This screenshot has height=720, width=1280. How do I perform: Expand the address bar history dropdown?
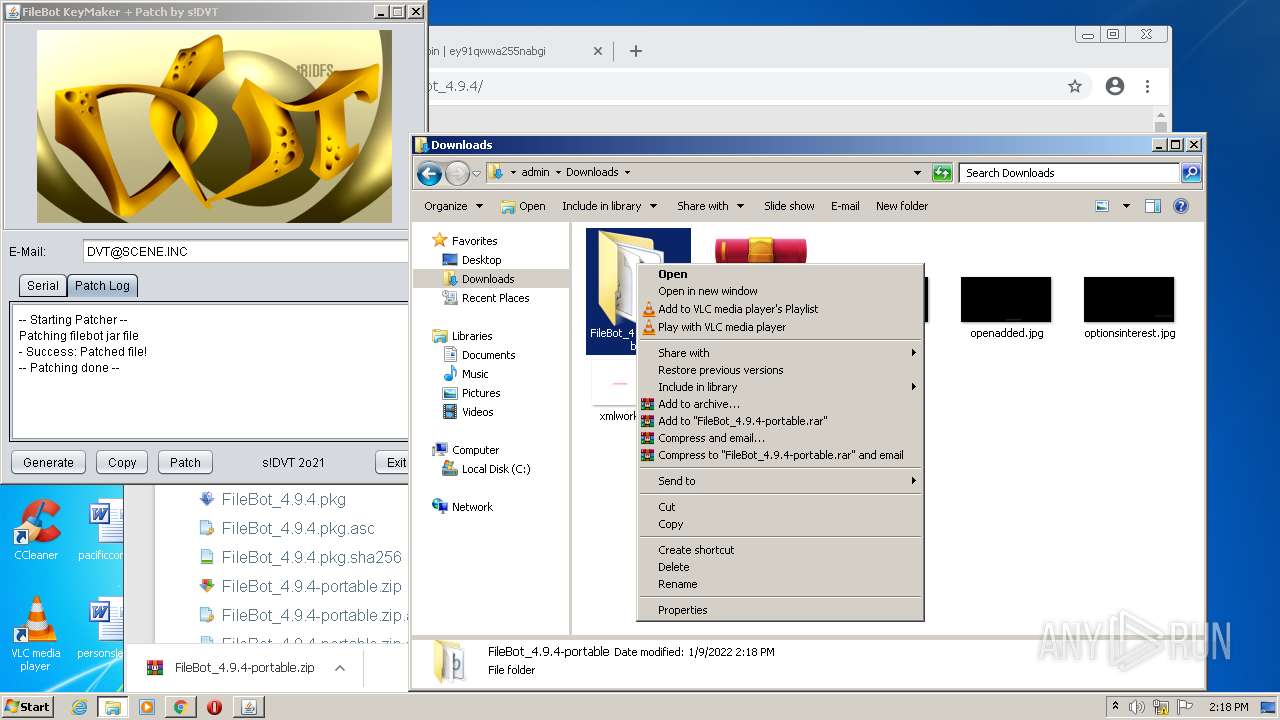point(917,173)
